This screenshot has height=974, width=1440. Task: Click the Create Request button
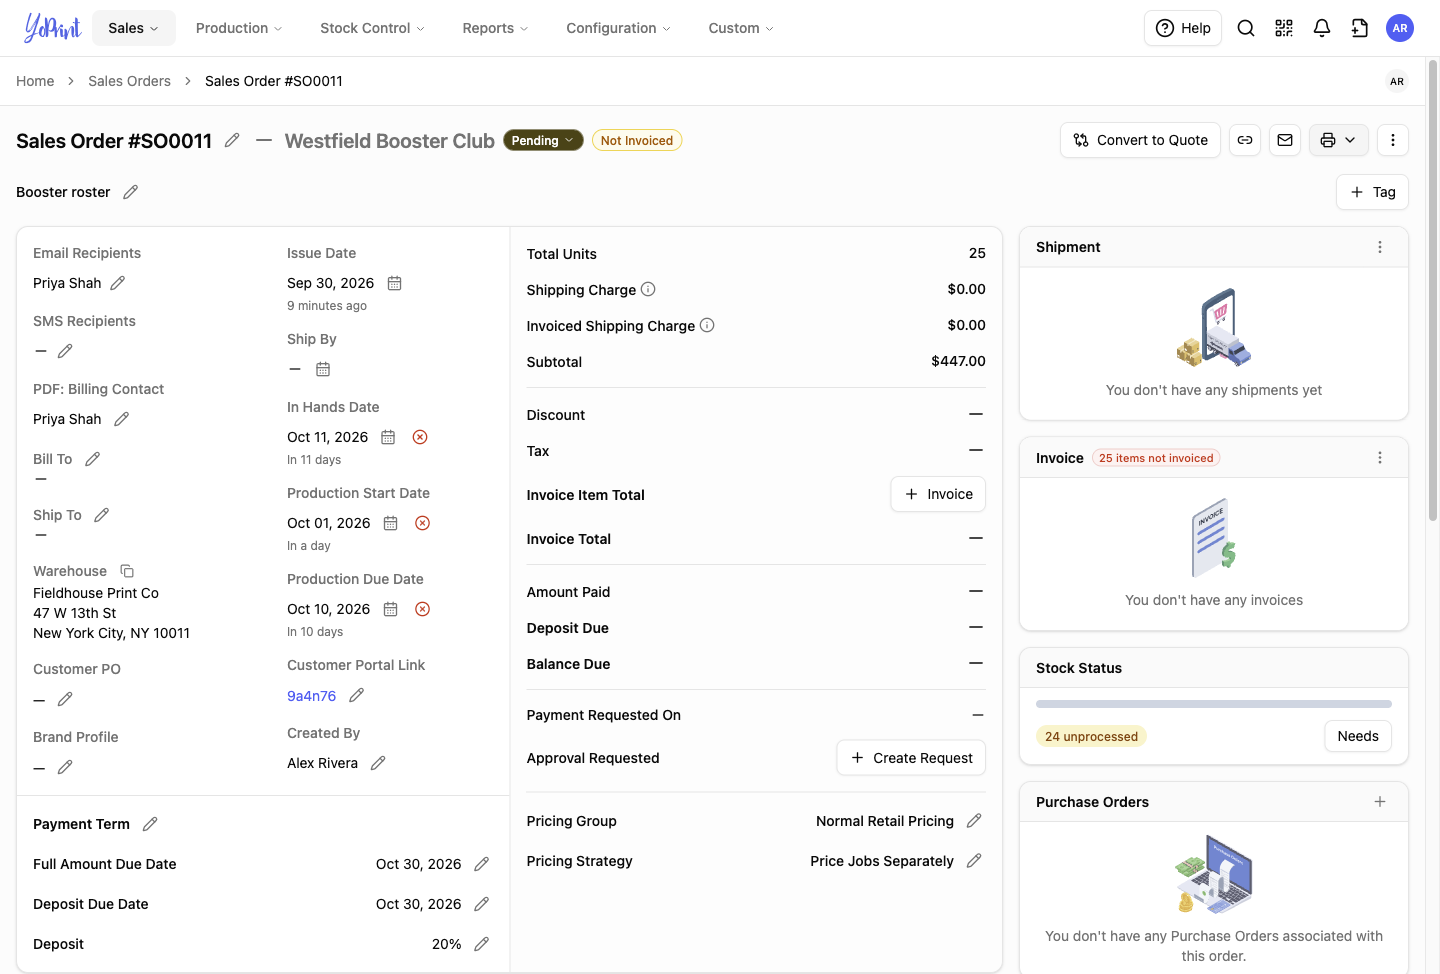pyautogui.click(x=911, y=758)
